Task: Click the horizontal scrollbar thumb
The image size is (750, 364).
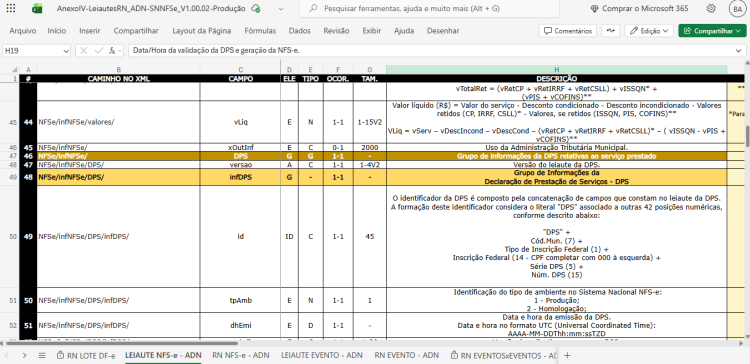Action: click(x=121, y=343)
